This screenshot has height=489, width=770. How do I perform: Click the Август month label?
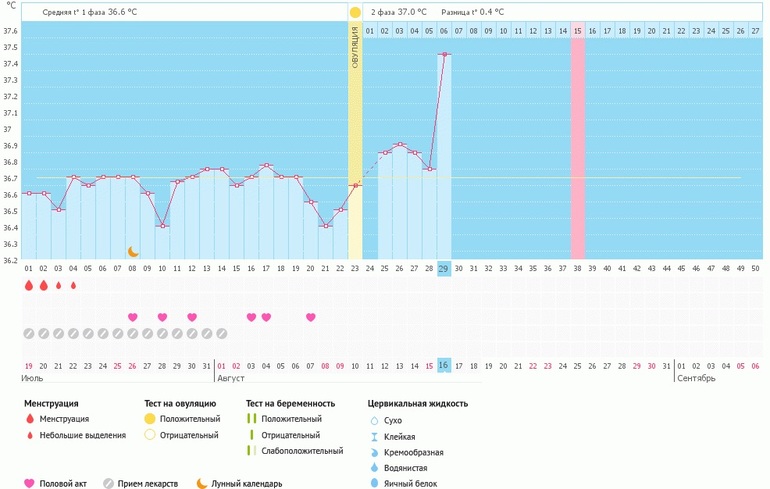pos(232,379)
